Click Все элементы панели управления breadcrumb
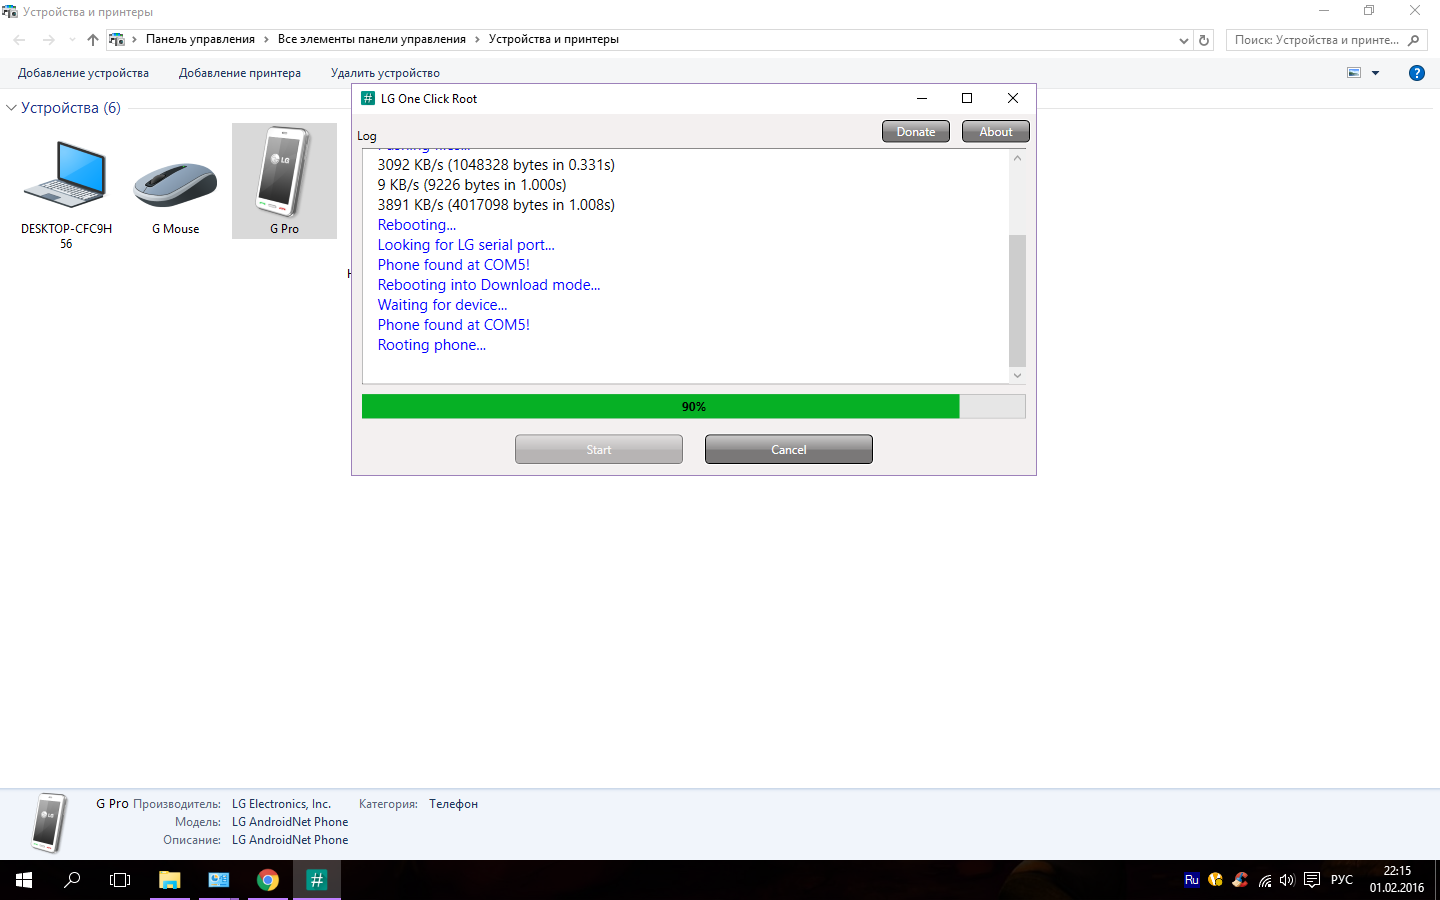 (x=372, y=39)
